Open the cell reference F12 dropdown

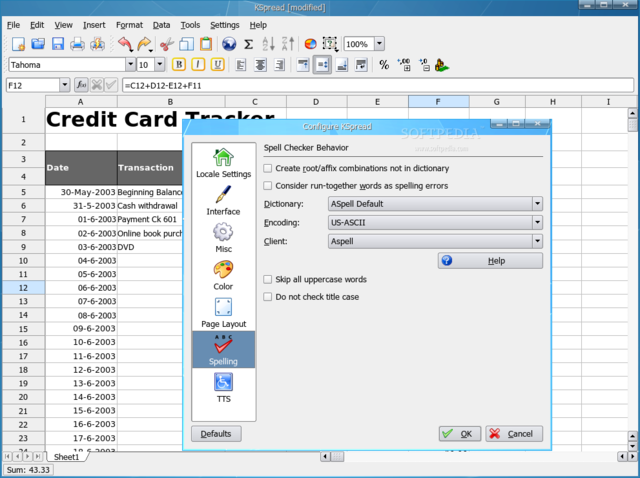coord(64,85)
